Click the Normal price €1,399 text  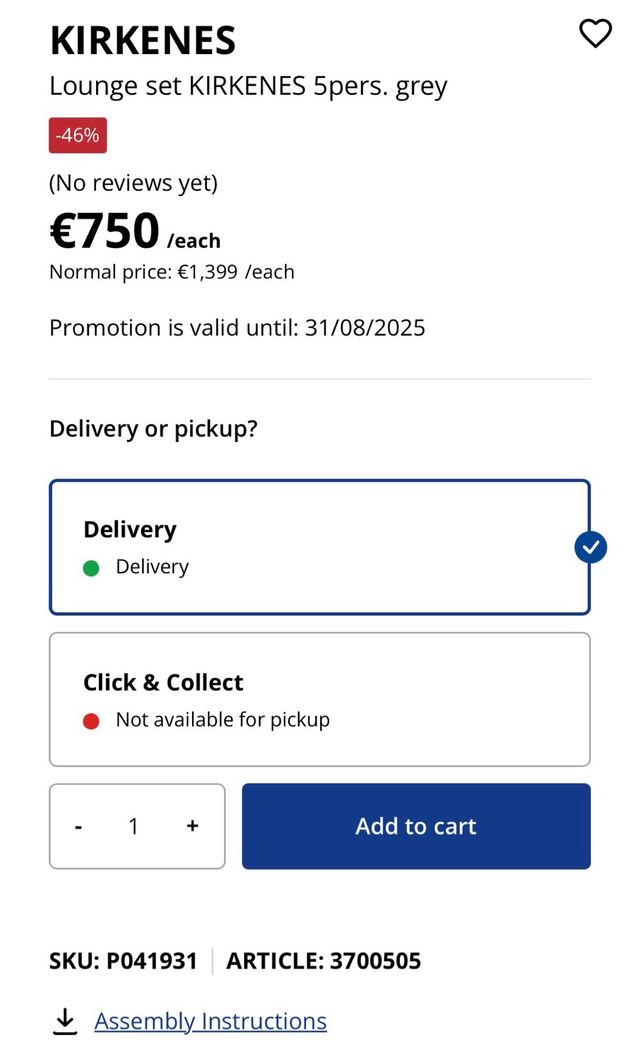tap(171, 272)
